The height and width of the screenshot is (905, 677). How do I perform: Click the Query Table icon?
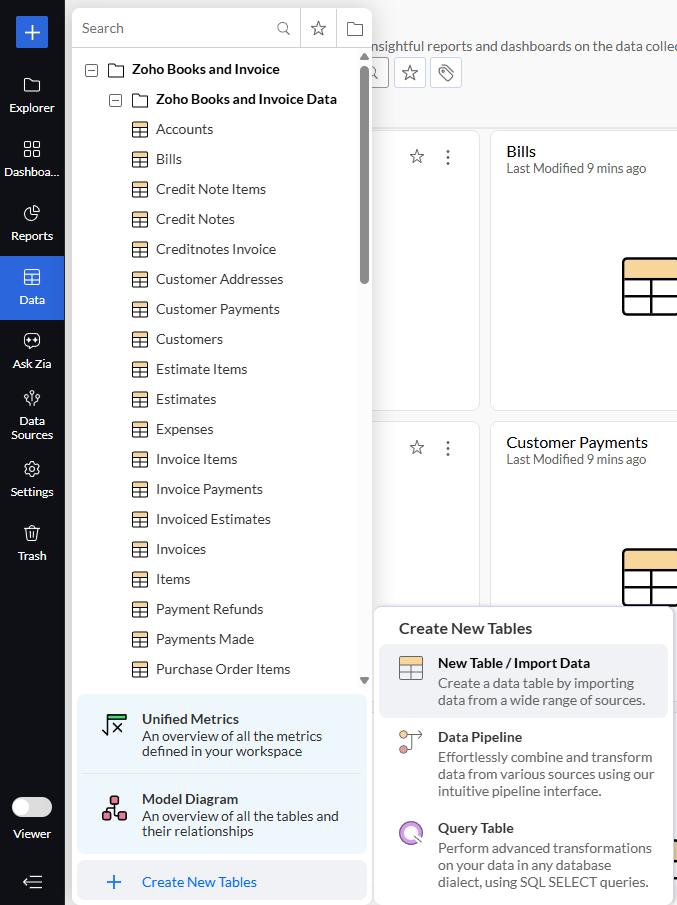[x=411, y=833]
